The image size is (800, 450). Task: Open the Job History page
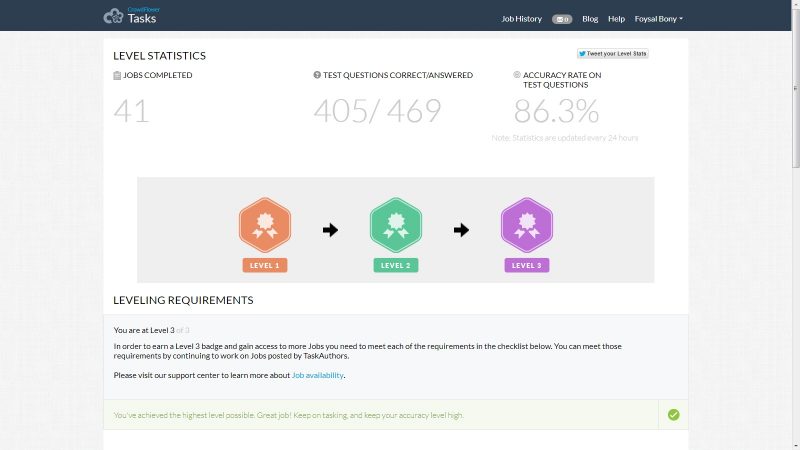click(521, 19)
